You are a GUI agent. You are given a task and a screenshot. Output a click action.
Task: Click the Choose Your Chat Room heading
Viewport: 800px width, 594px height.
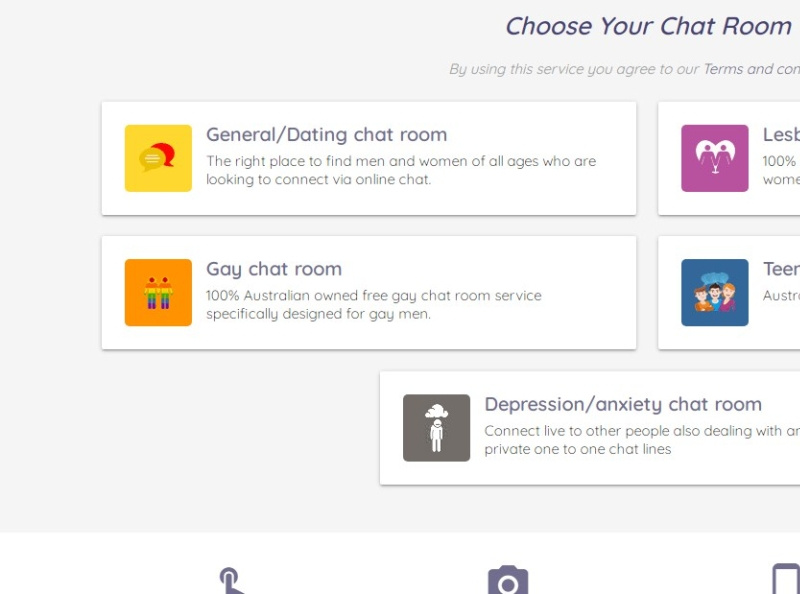(x=648, y=27)
